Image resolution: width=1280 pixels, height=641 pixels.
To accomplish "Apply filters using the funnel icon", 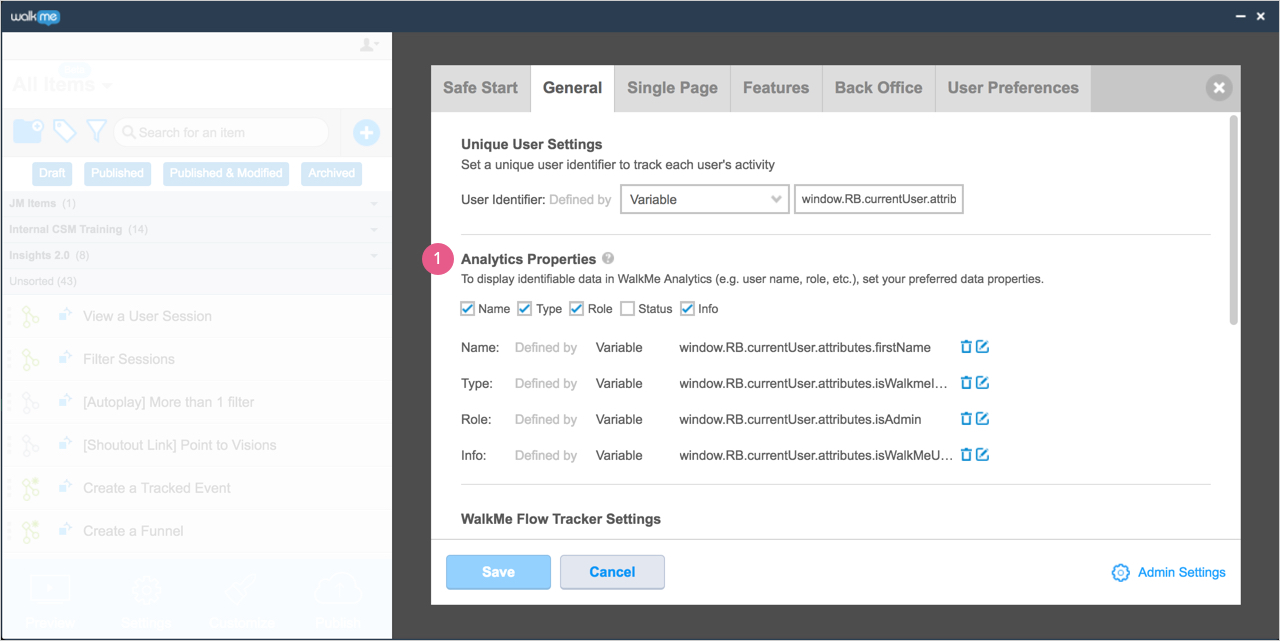I will (95, 131).
